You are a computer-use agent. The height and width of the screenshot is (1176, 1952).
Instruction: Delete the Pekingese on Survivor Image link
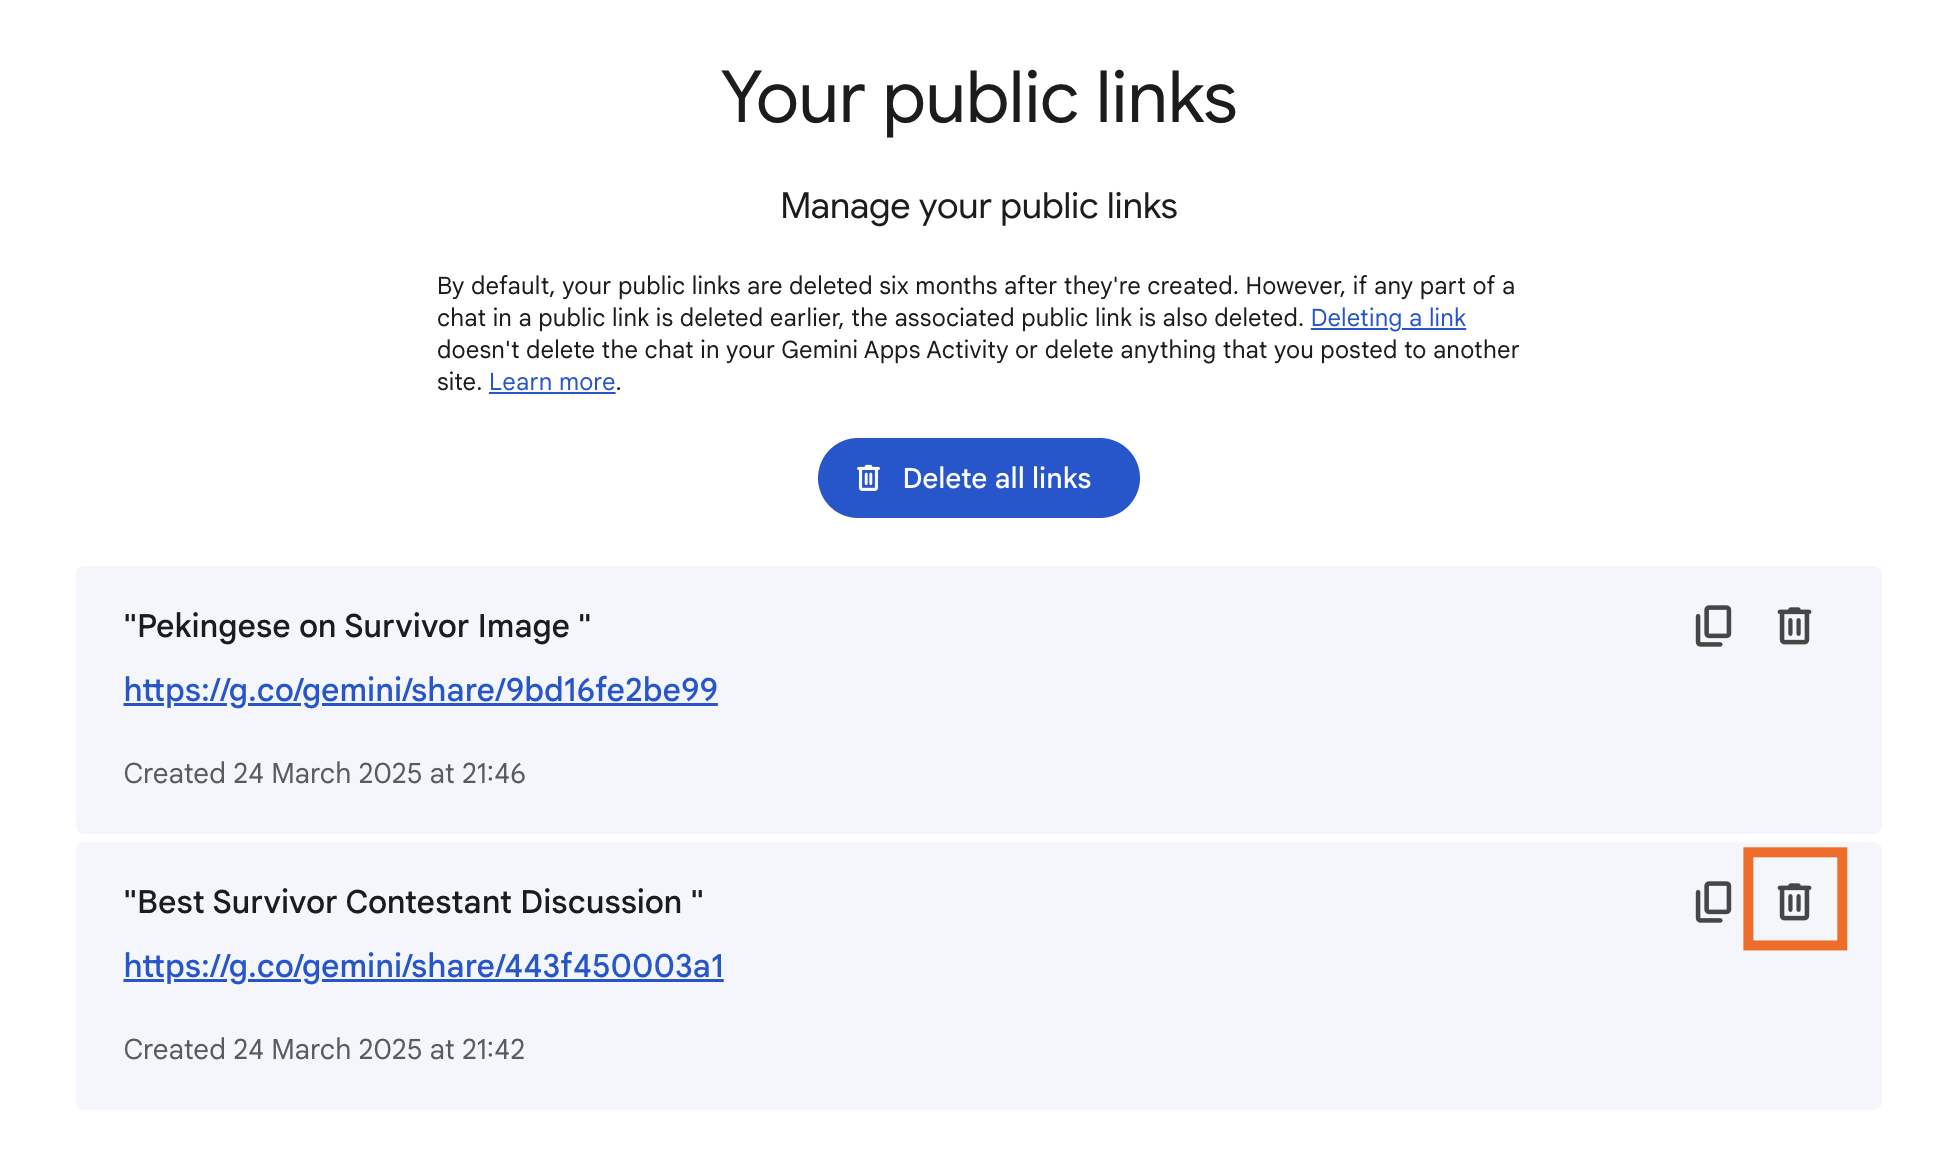pyautogui.click(x=1794, y=626)
